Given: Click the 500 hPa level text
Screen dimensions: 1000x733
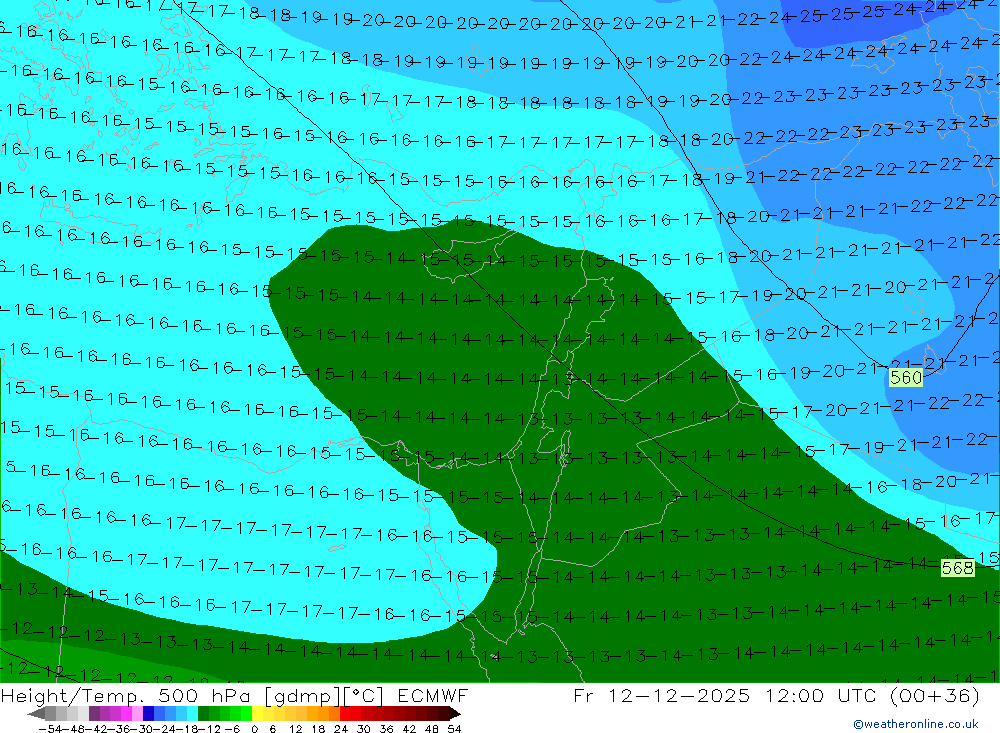Looking at the screenshot, I should 205,695.
